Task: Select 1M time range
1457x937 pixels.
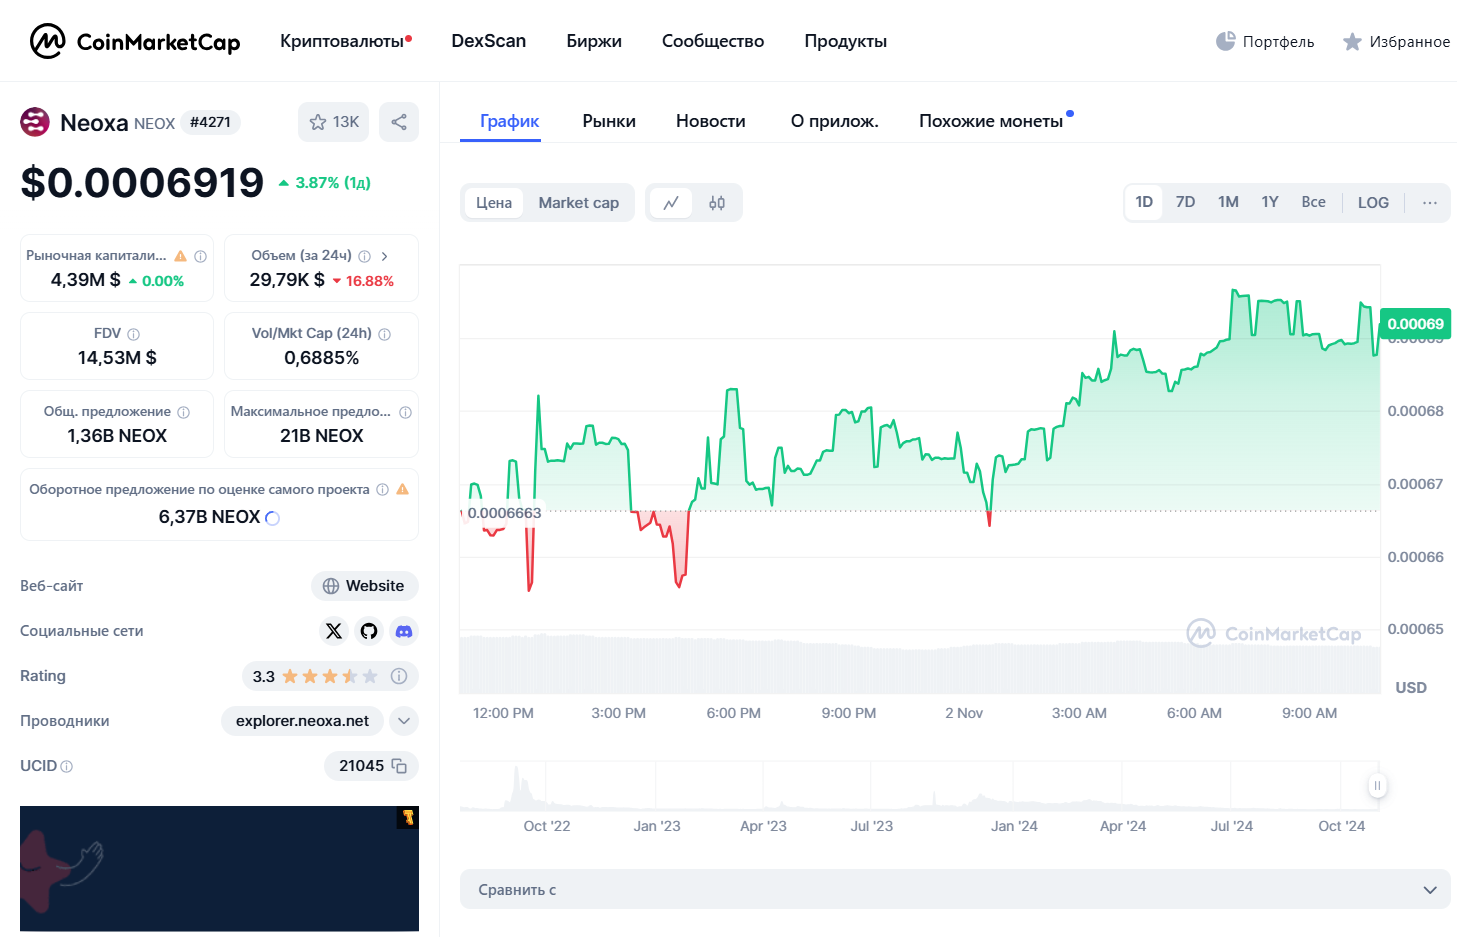Action: tap(1229, 202)
